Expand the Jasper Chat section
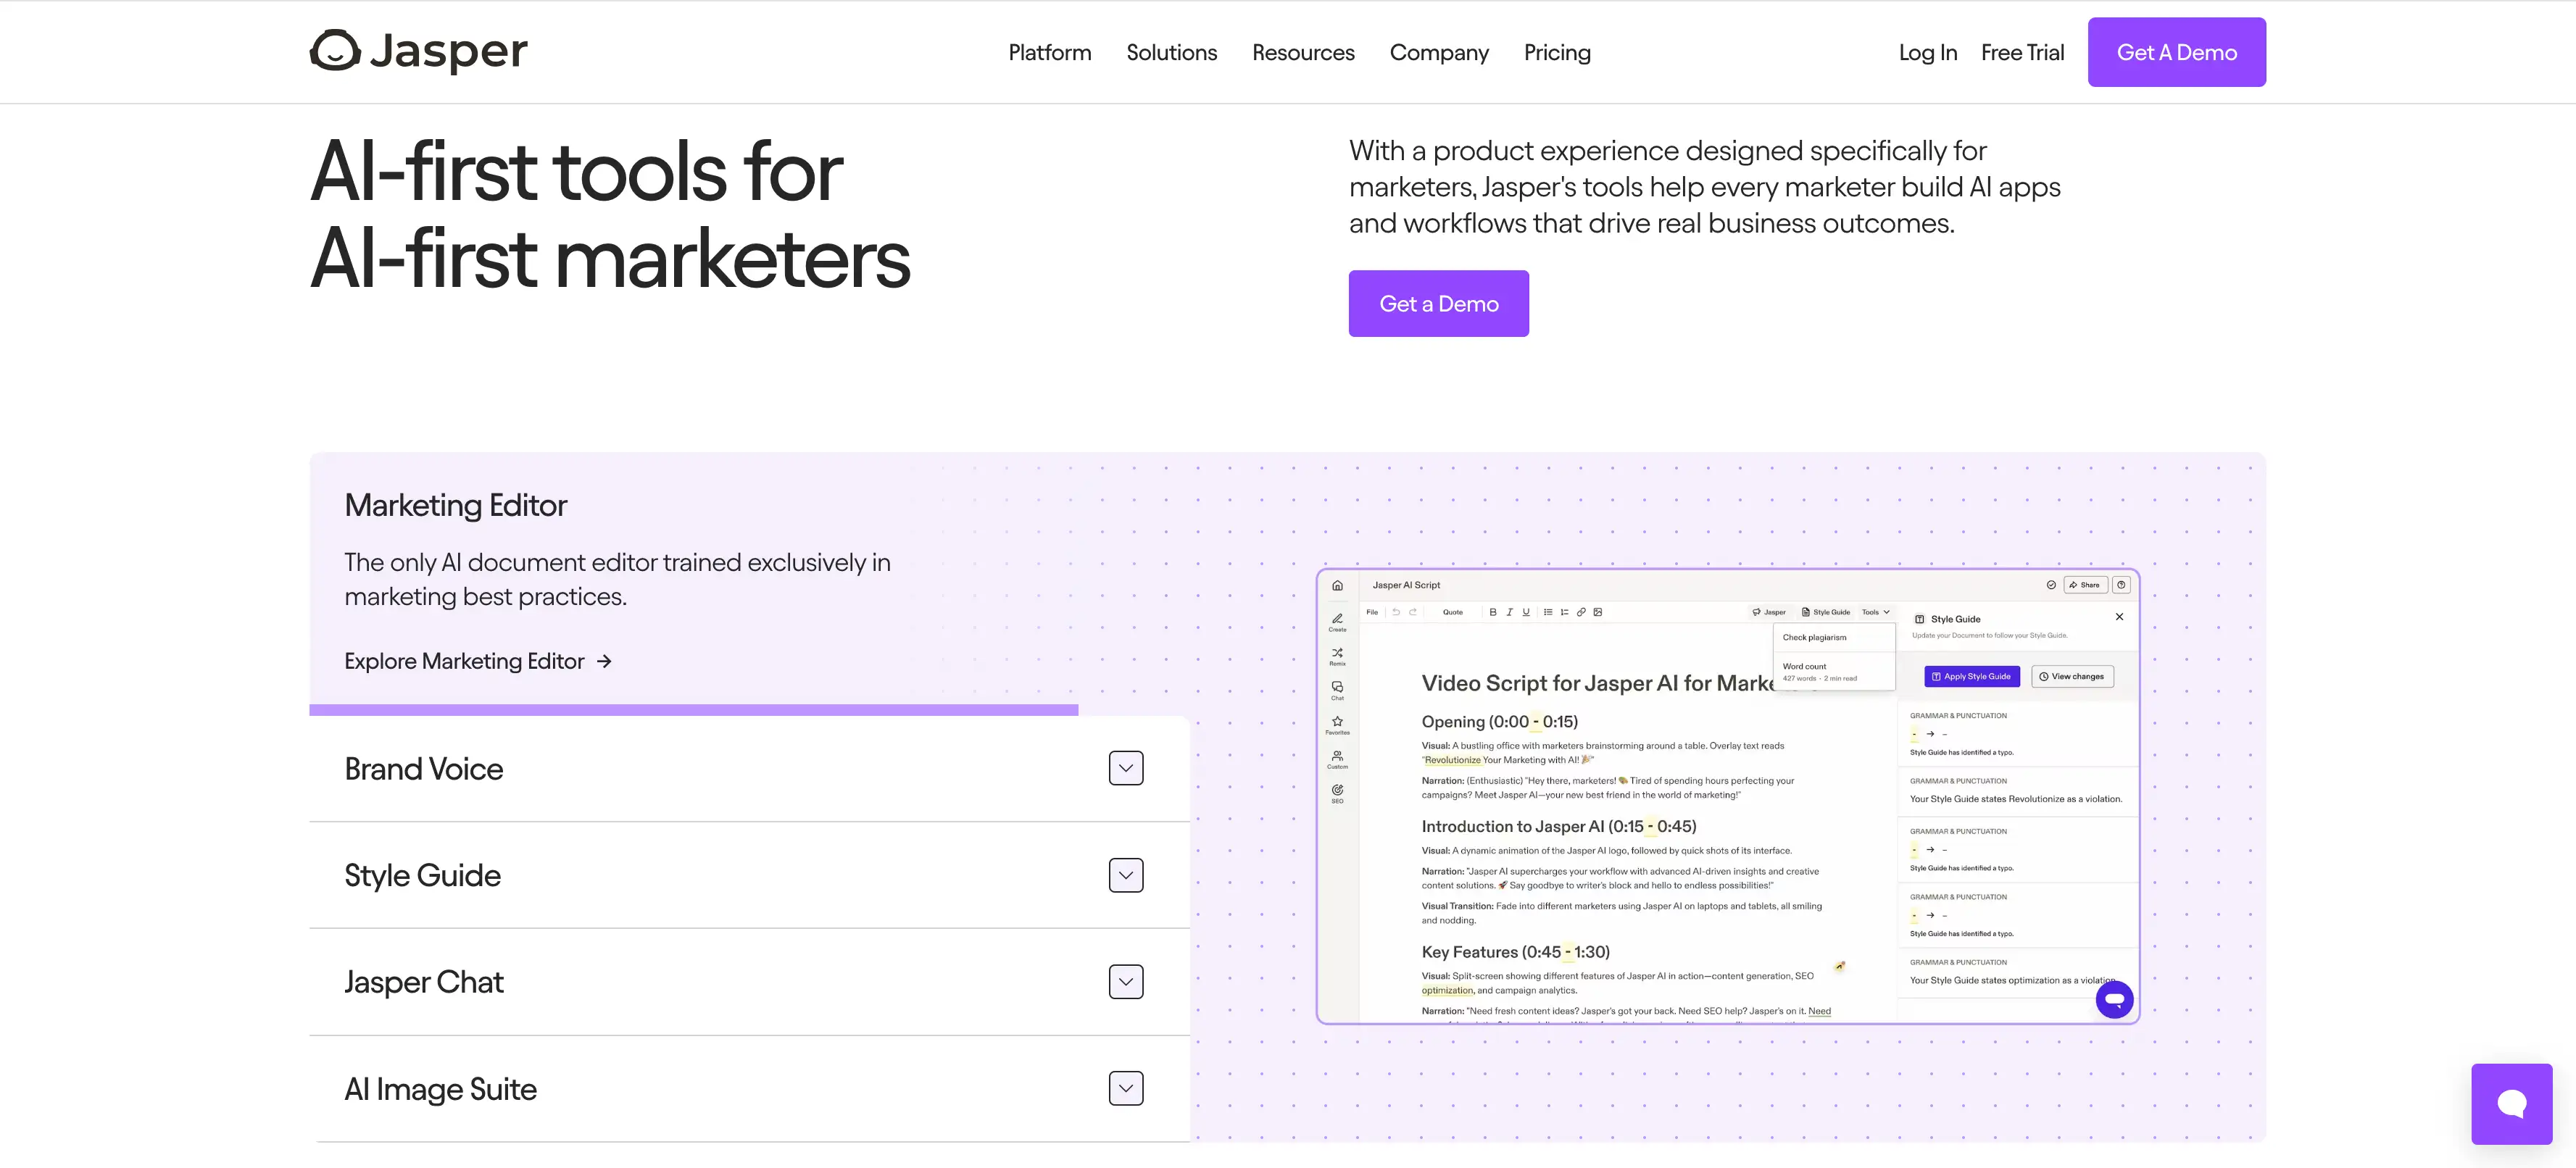The image size is (2576, 1168). [1125, 982]
